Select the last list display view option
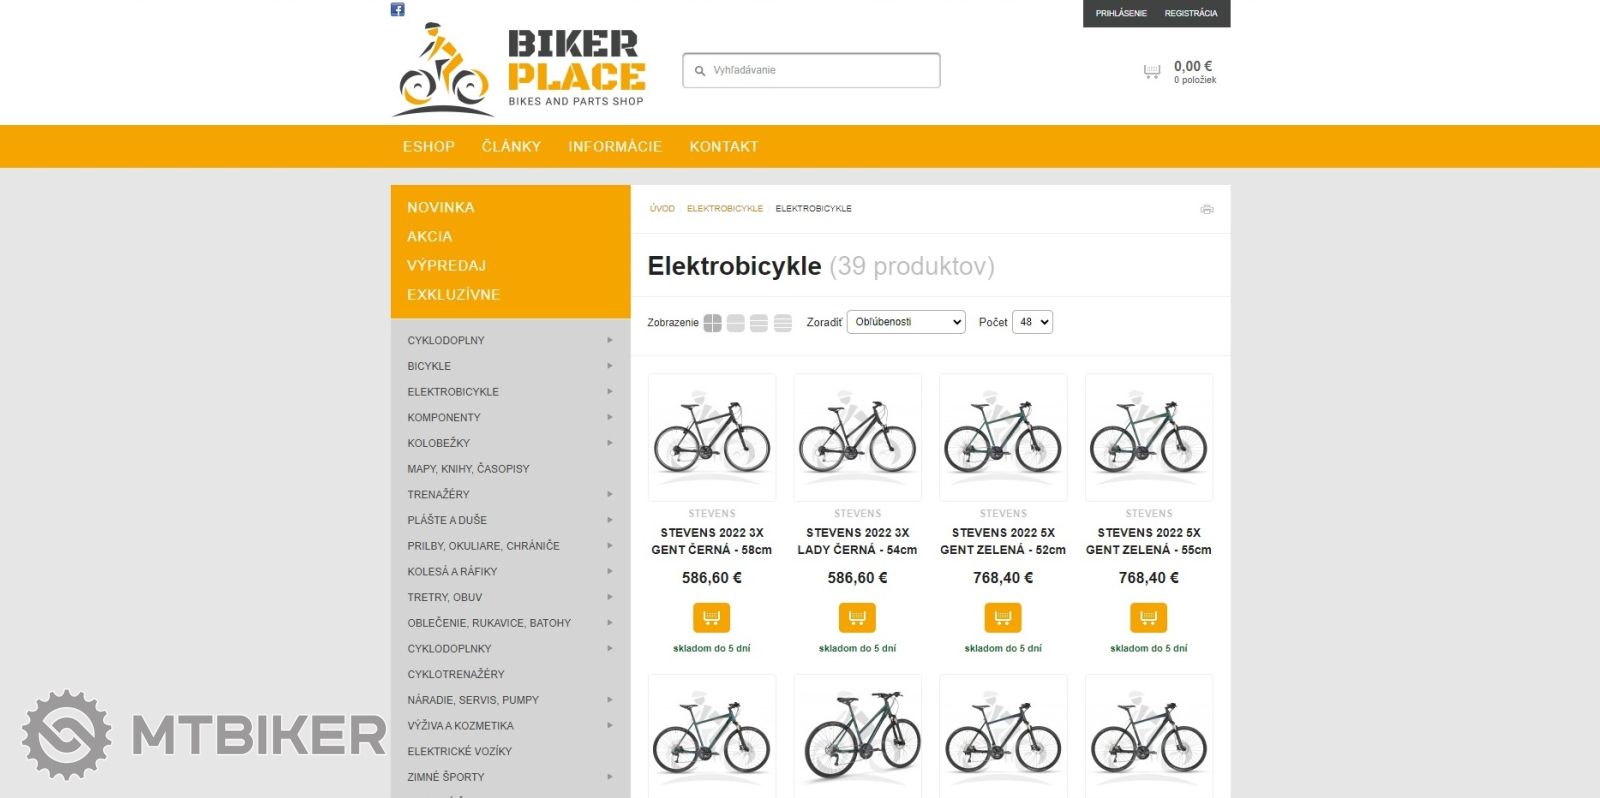 click(x=783, y=323)
